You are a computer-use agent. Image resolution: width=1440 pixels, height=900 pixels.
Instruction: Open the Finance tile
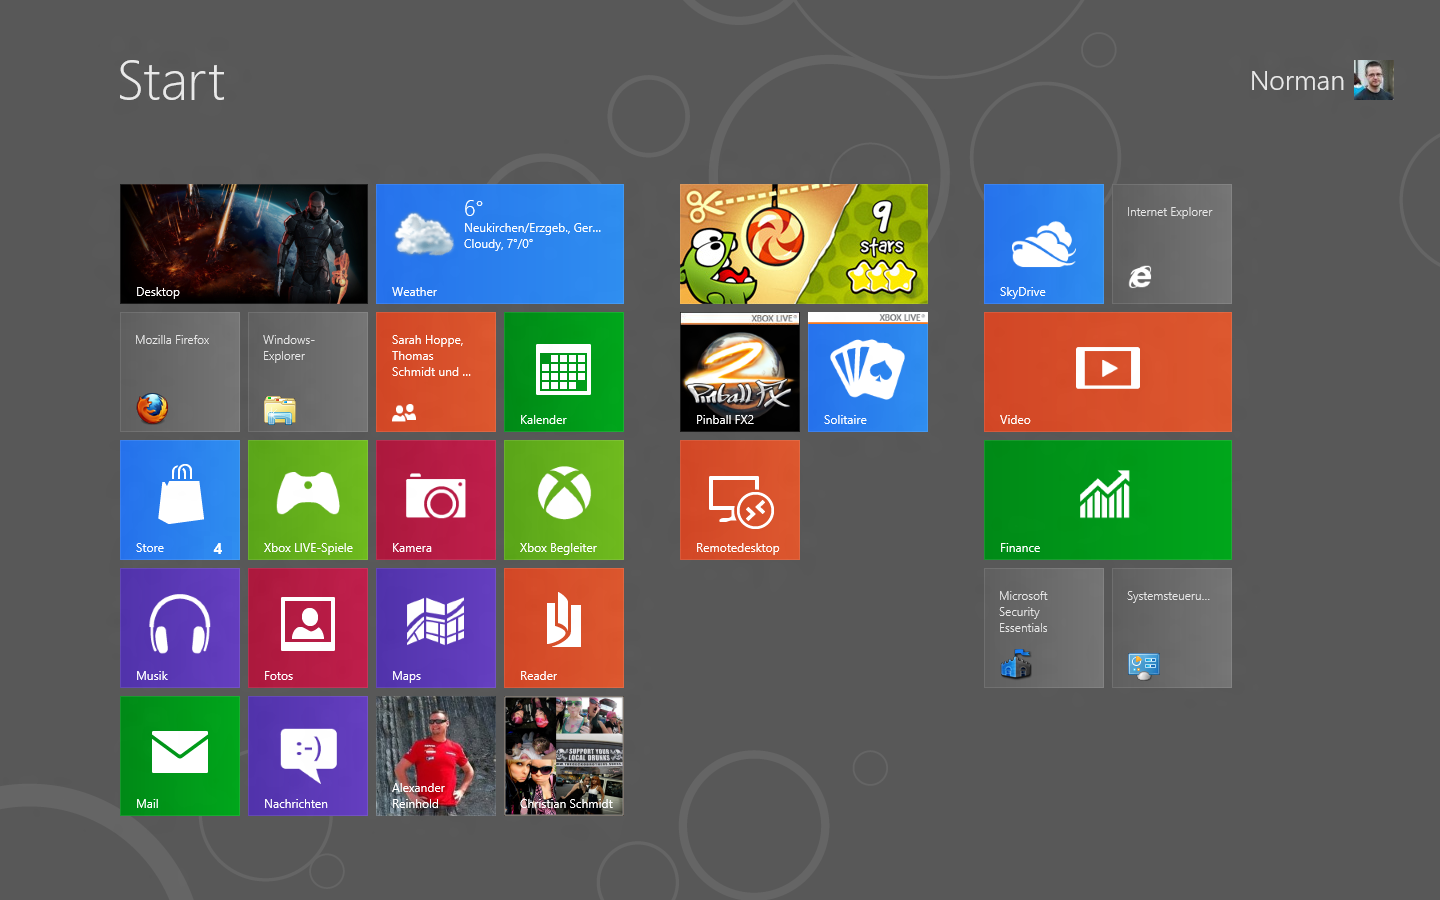click(1108, 500)
